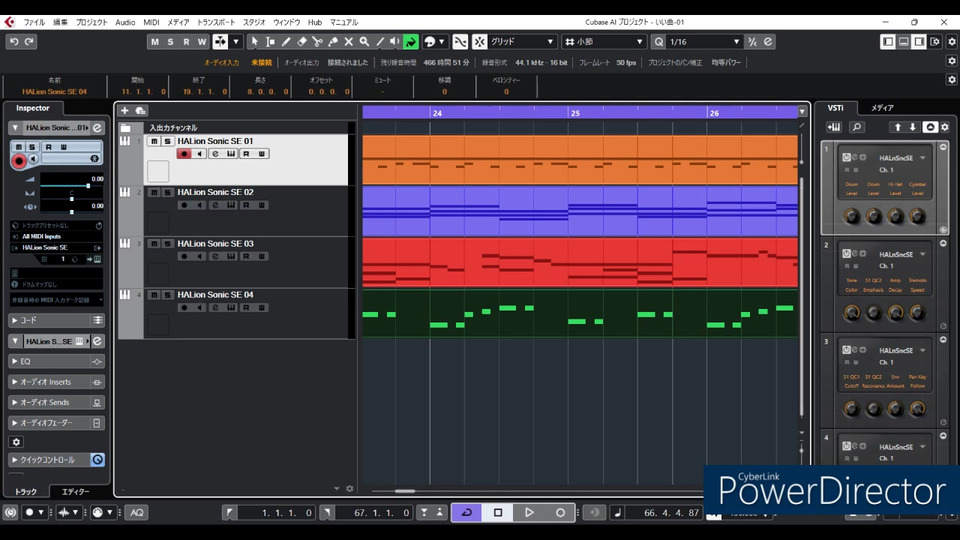The width and height of the screenshot is (960, 540).
Task: Open the Inspector edit channel settings 'e' icon
Action: click(97, 128)
